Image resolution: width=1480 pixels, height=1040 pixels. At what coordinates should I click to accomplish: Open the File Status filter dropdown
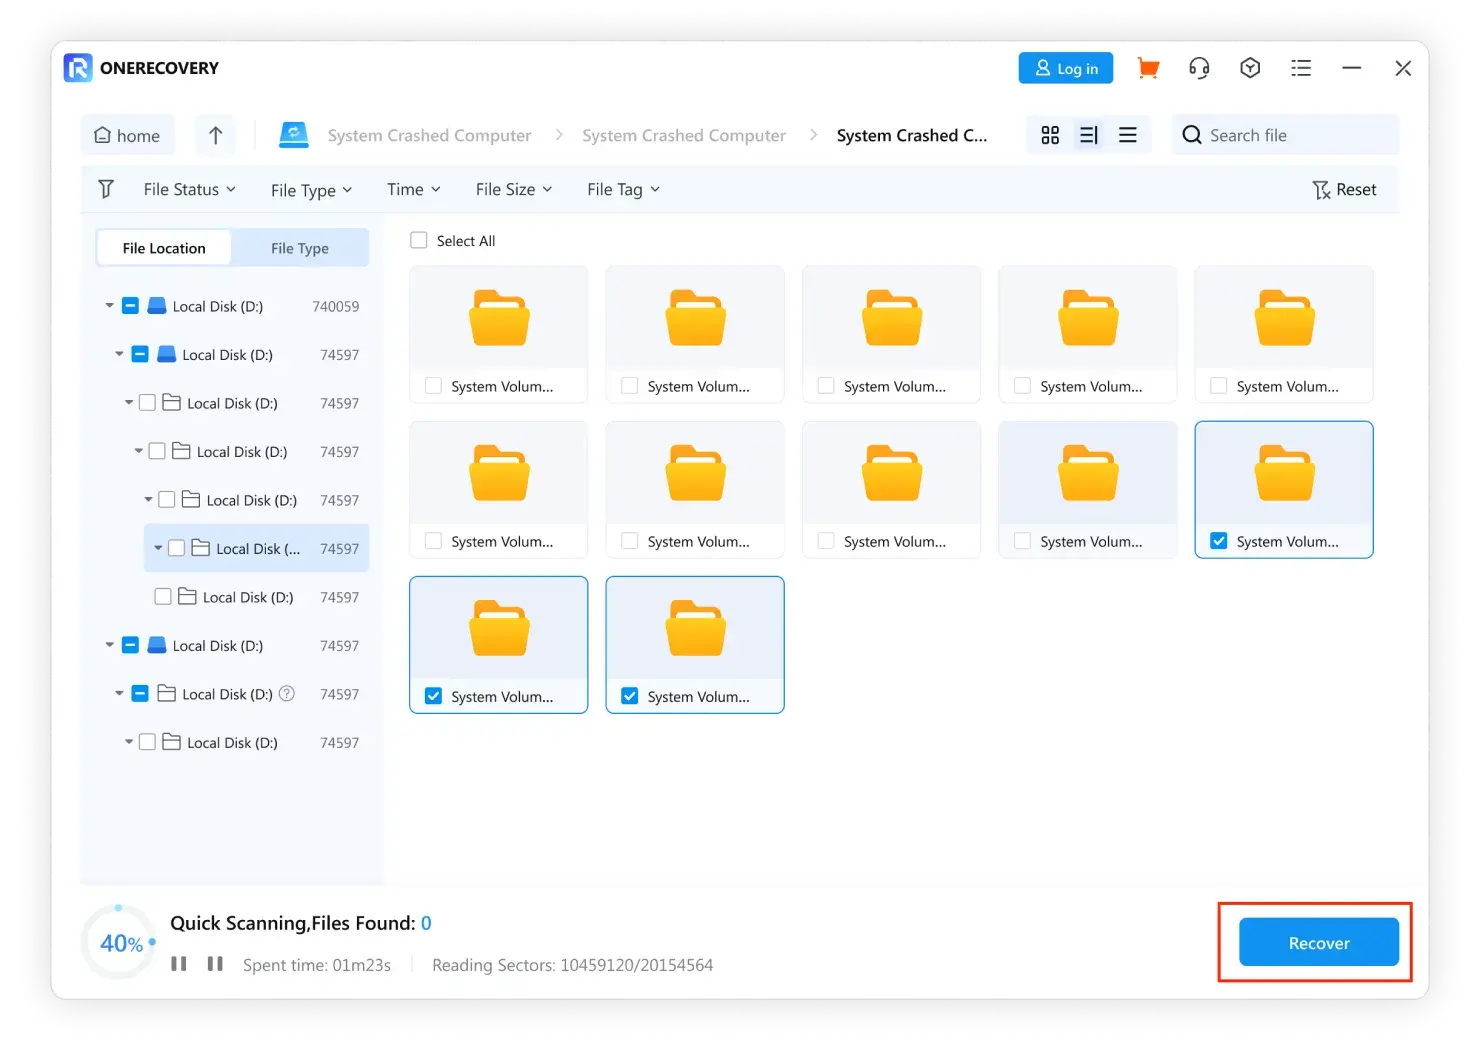point(189,190)
